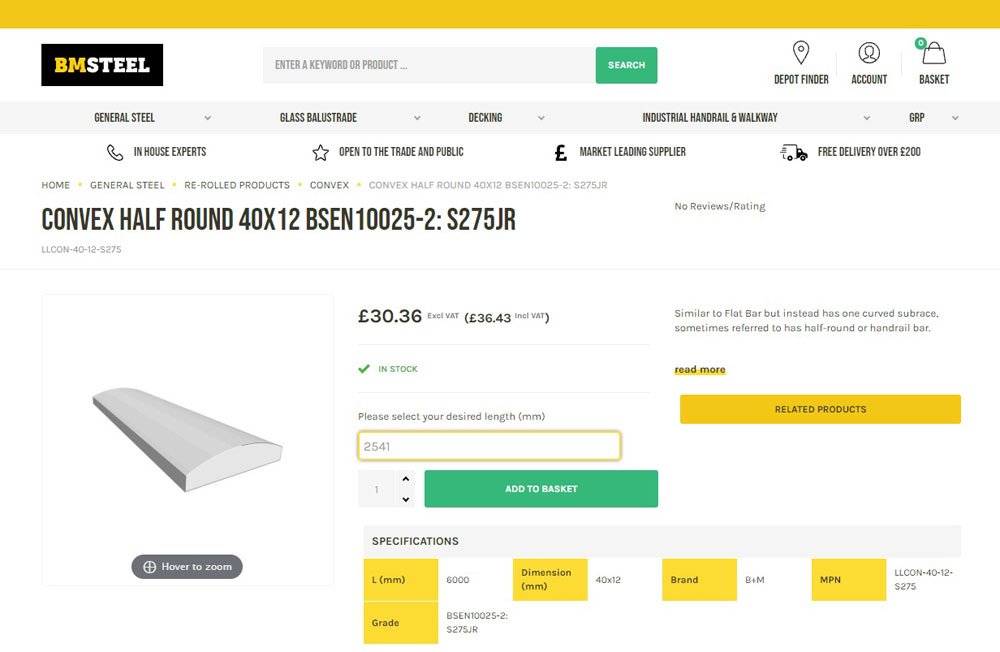Click the pound sign Market Leading Supplier icon

(x=560, y=152)
